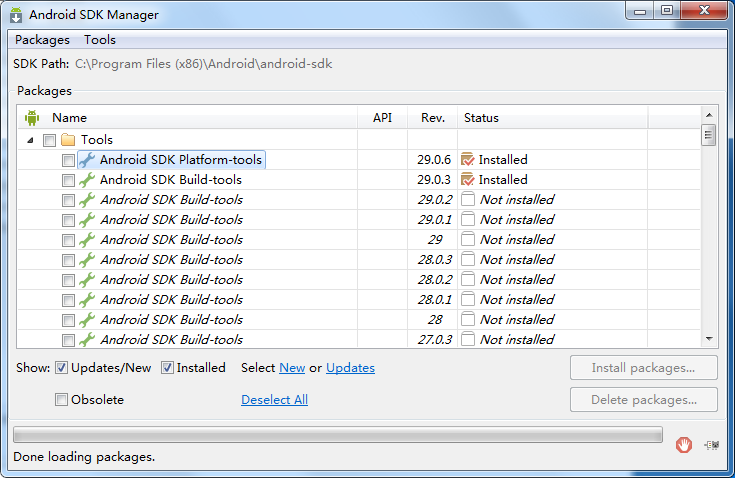
Task: Sort by the Rev. column header
Action: click(433, 118)
